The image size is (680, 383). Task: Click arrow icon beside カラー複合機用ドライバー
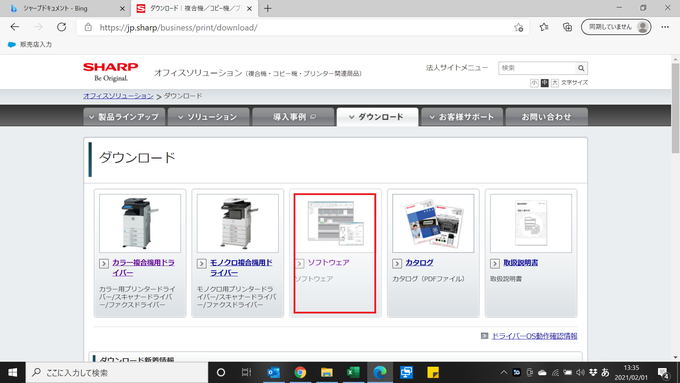(104, 263)
